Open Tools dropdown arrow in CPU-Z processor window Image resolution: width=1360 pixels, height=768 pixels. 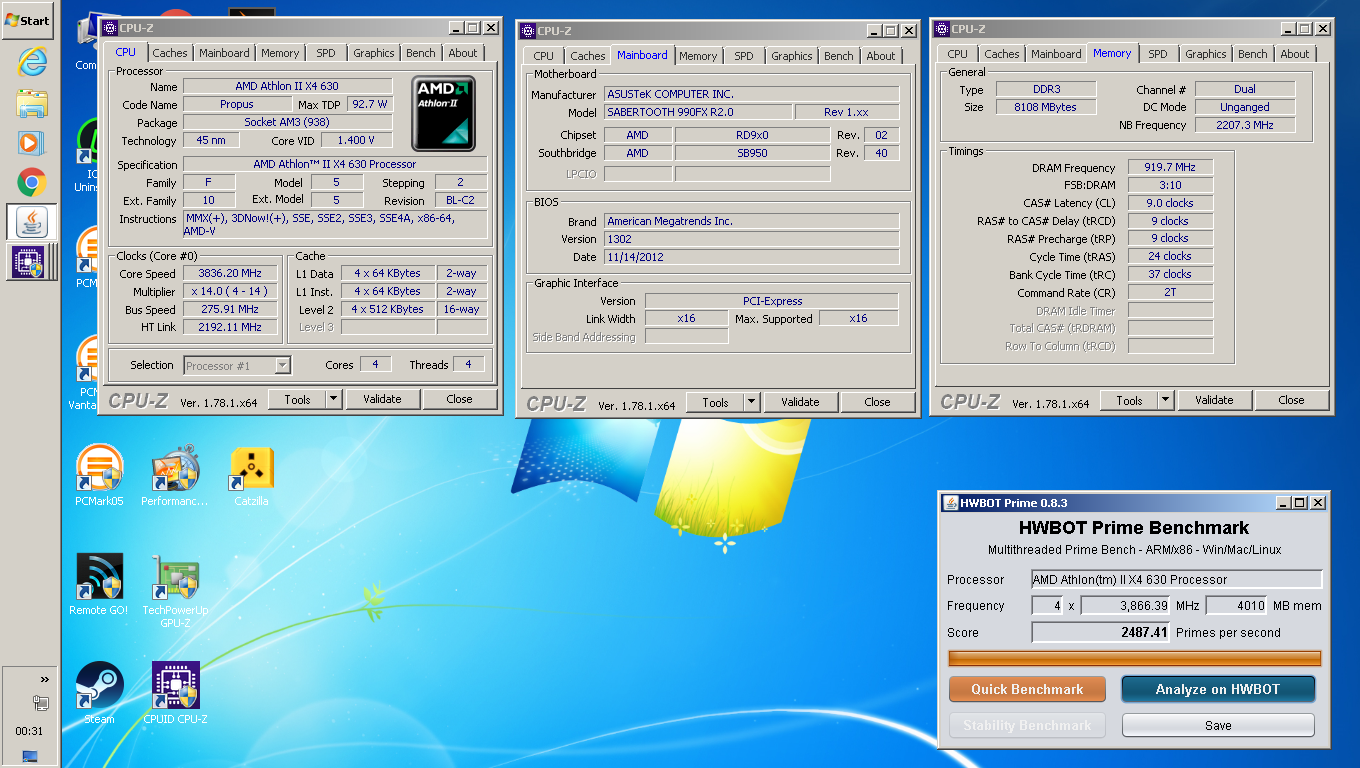pyautogui.click(x=333, y=399)
